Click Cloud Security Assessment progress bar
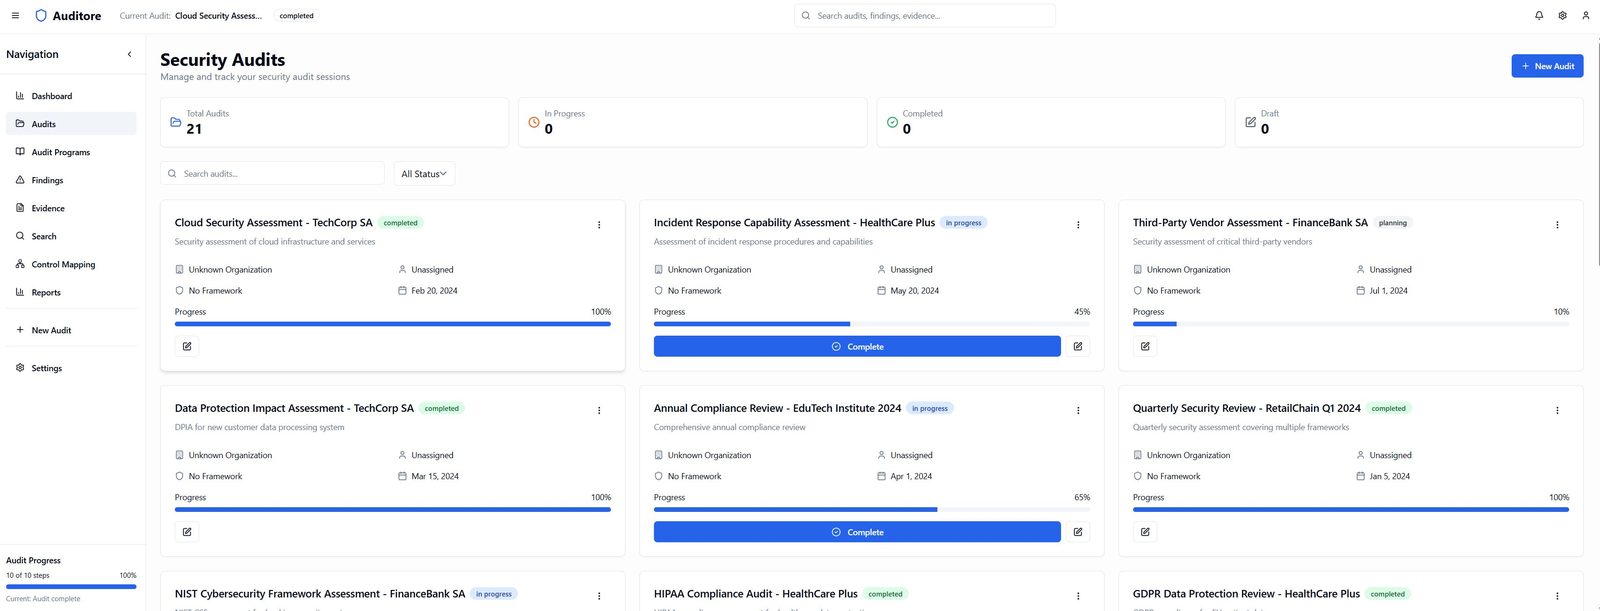 point(393,324)
